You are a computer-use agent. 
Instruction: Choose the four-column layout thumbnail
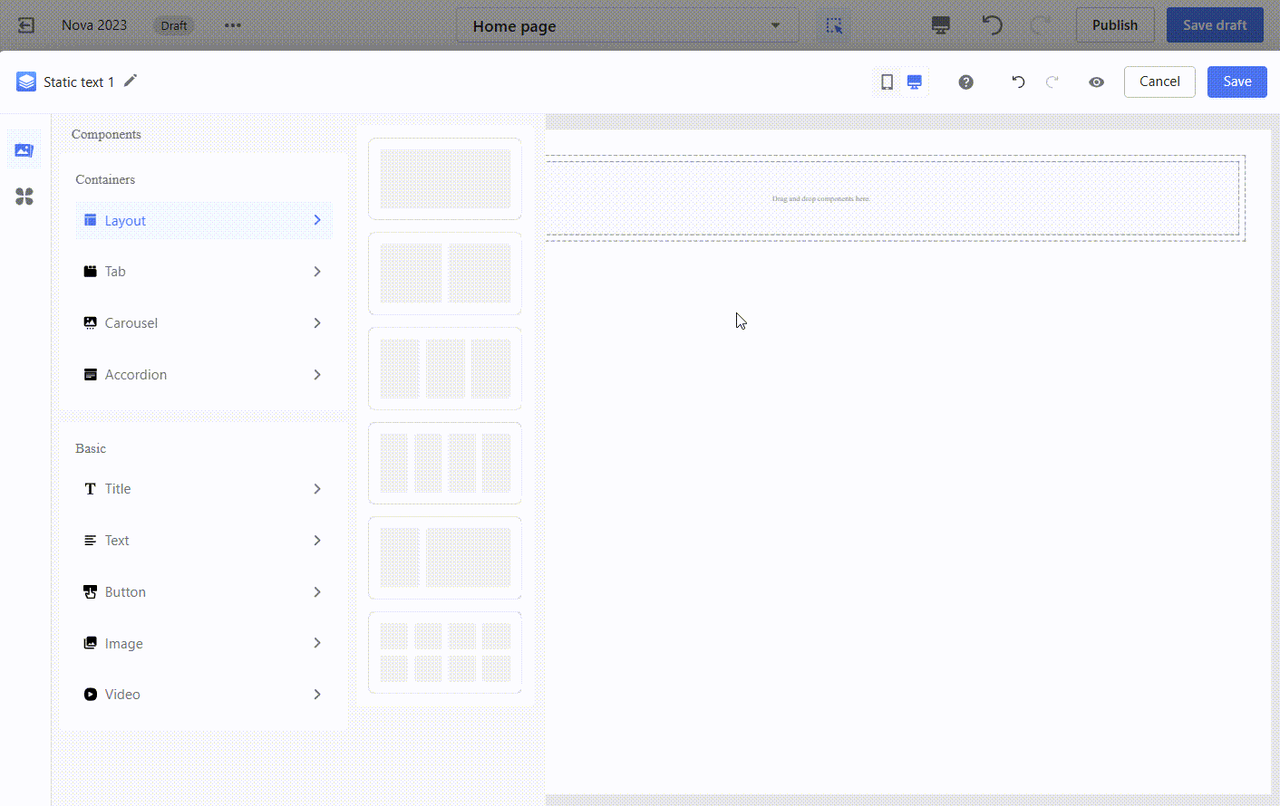(445, 463)
